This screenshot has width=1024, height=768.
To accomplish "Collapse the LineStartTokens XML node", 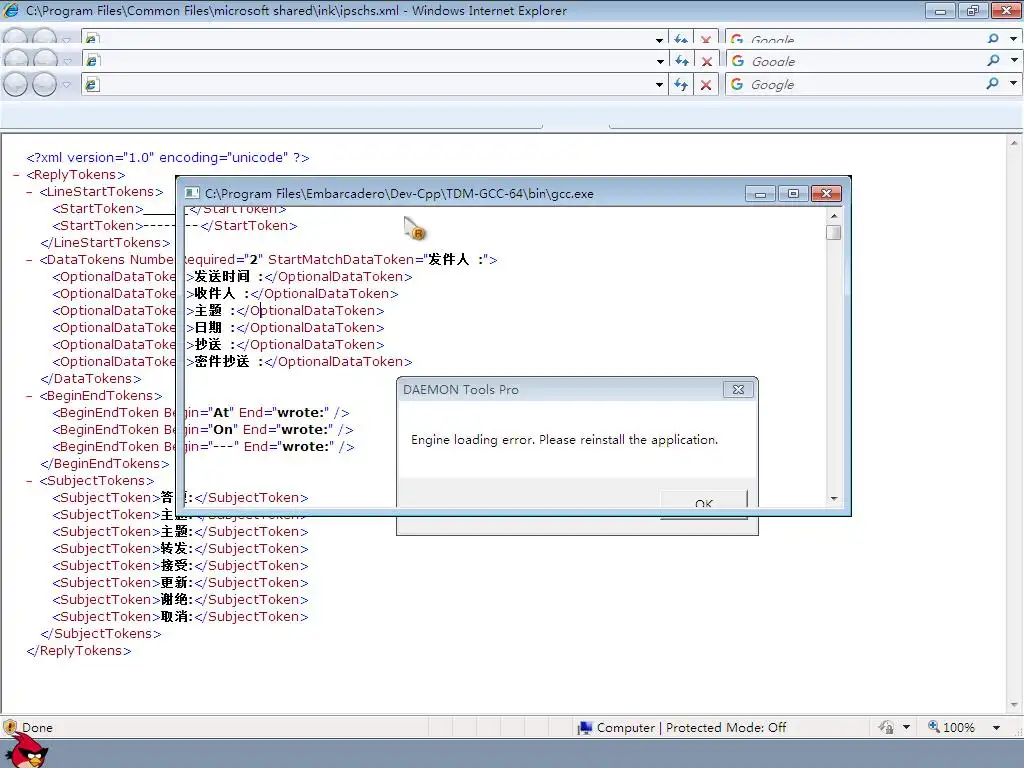I will tap(29, 192).
